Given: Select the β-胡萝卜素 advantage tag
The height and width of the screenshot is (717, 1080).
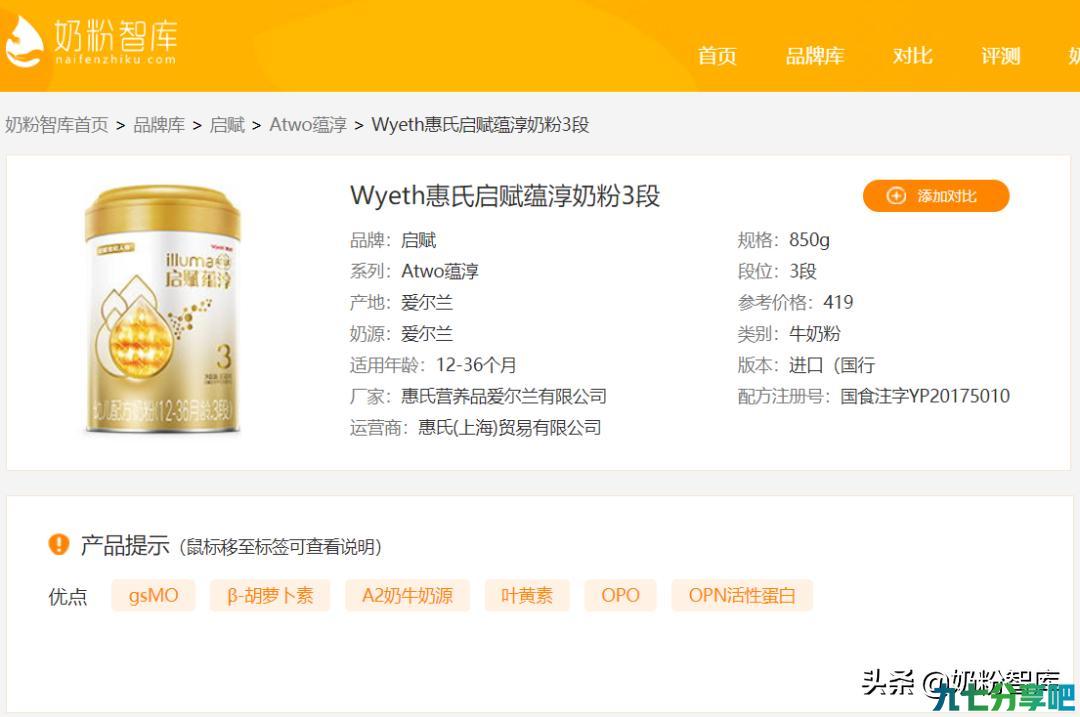Looking at the screenshot, I should [x=270, y=595].
